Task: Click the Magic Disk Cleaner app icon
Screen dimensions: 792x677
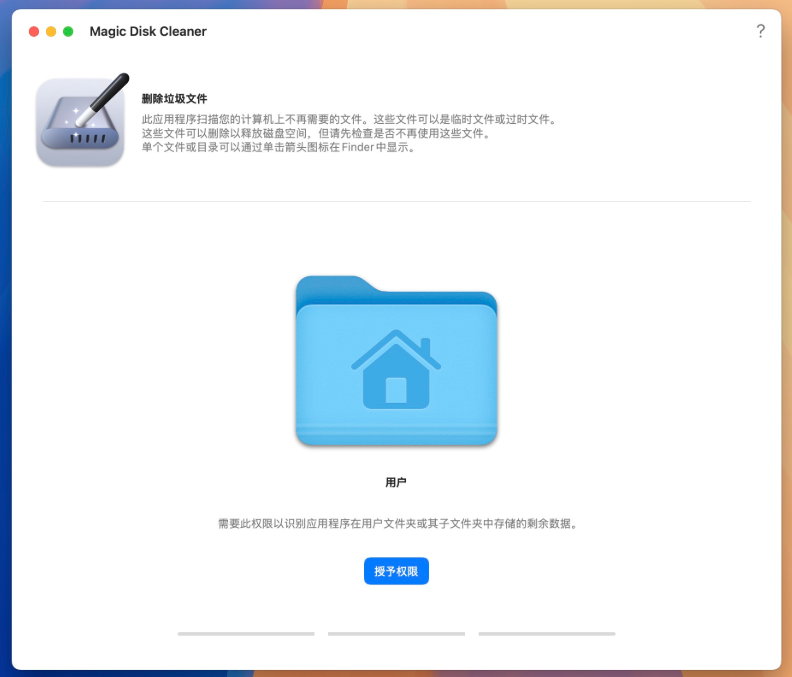Action: pyautogui.click(x=80, y=122)
